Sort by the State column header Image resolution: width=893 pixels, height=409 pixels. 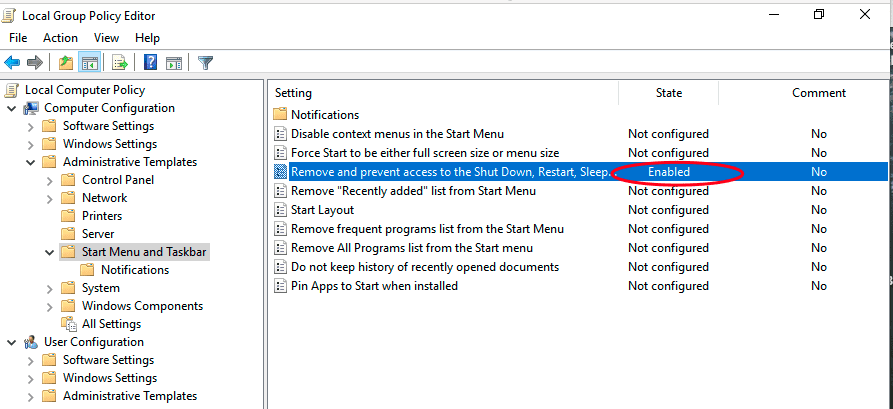[669, 93]
